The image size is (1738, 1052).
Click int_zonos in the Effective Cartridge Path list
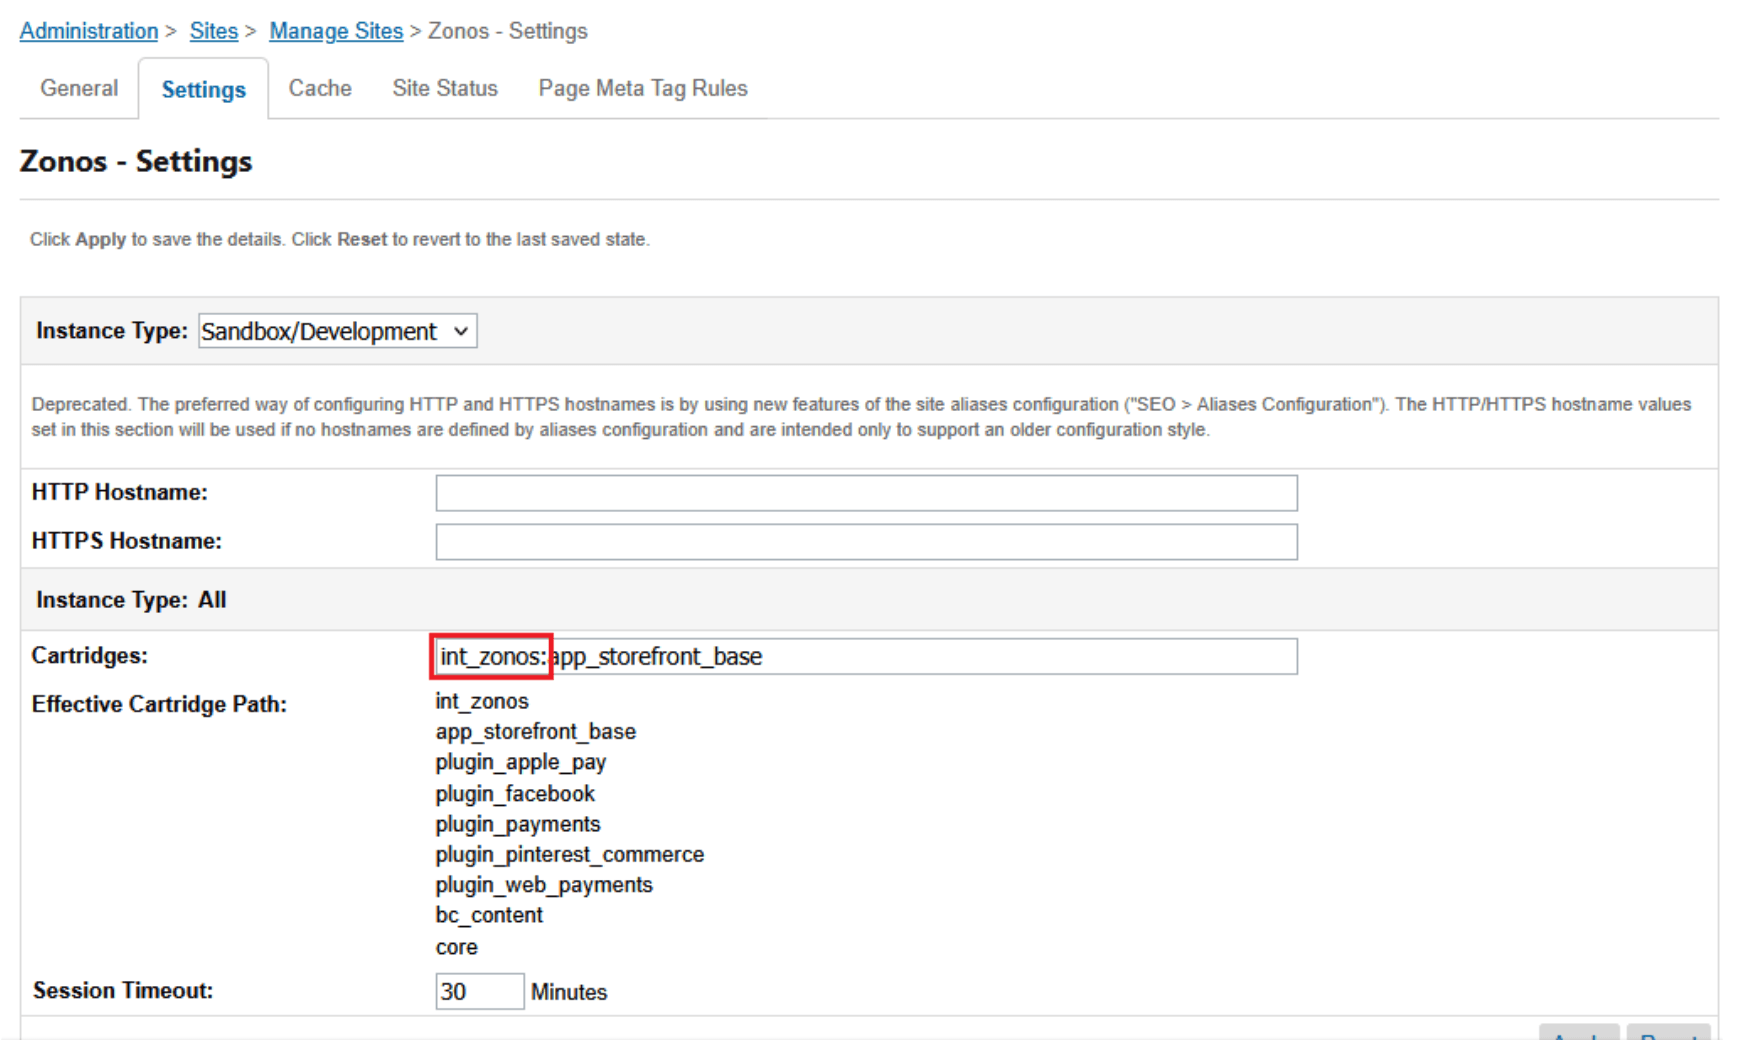click(x=482, y=701)
